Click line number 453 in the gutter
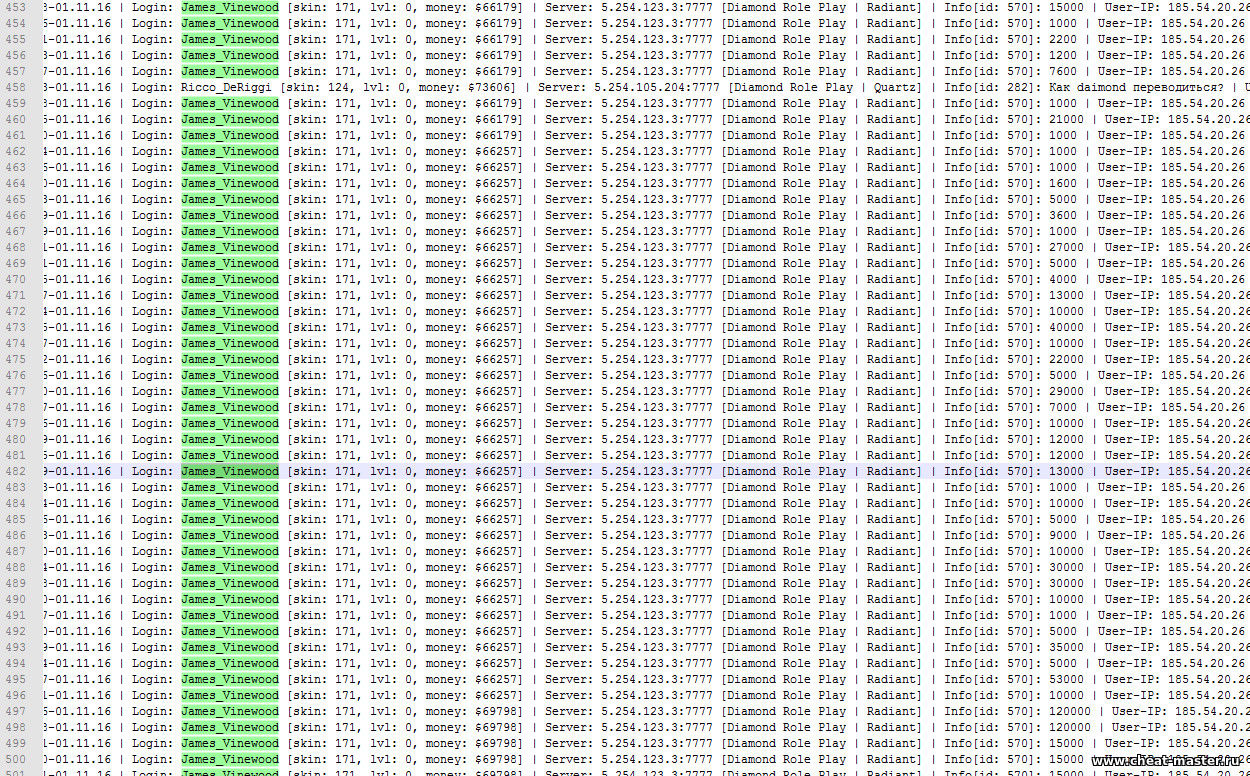 click(x=15, y=7)
